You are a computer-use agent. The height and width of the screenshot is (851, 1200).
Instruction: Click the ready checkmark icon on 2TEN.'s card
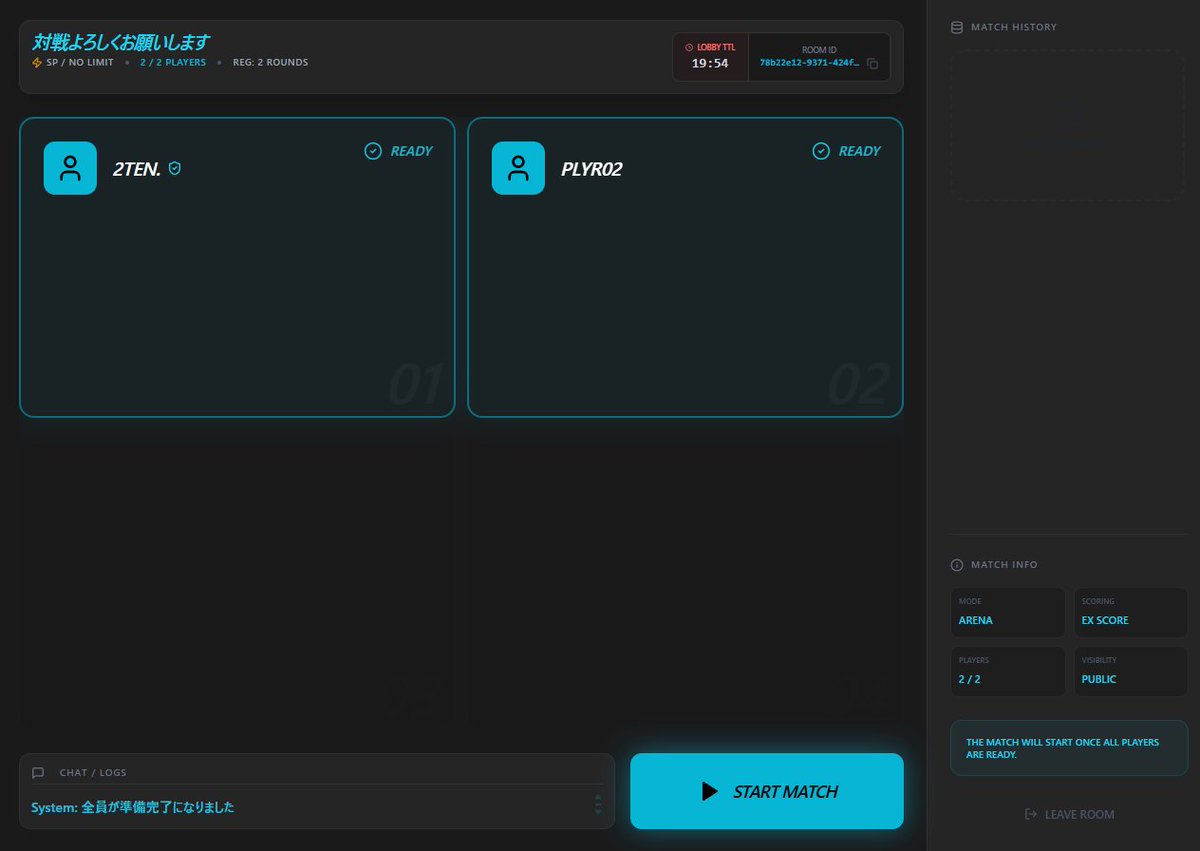373,151
